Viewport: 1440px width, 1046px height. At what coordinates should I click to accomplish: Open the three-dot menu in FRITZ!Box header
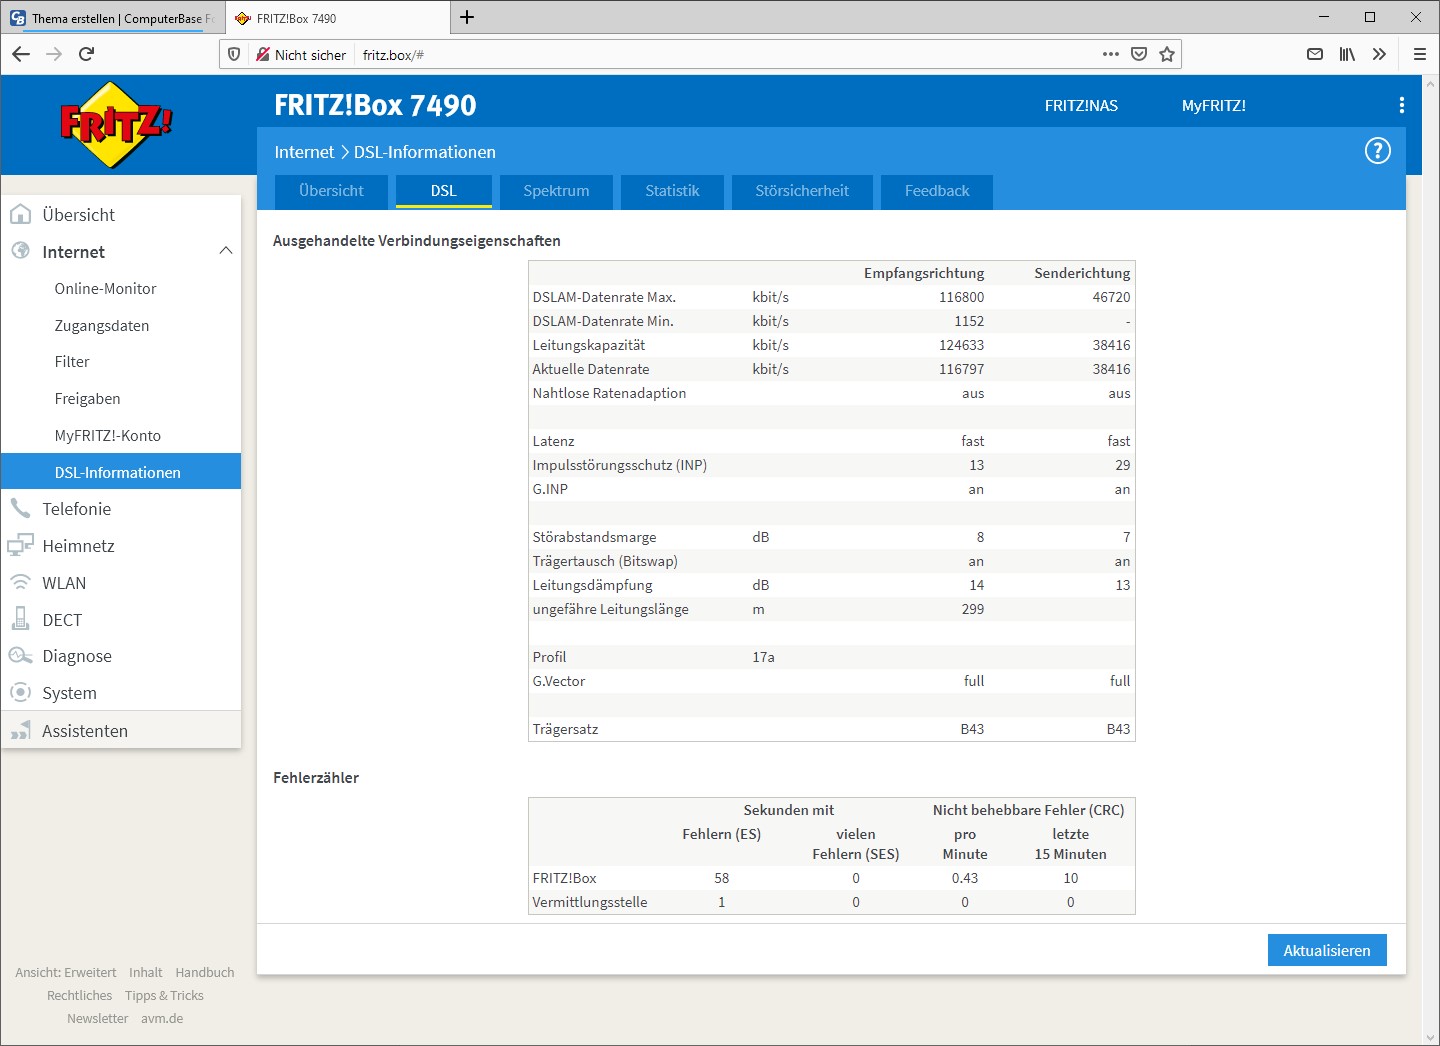pos(1402,105)
